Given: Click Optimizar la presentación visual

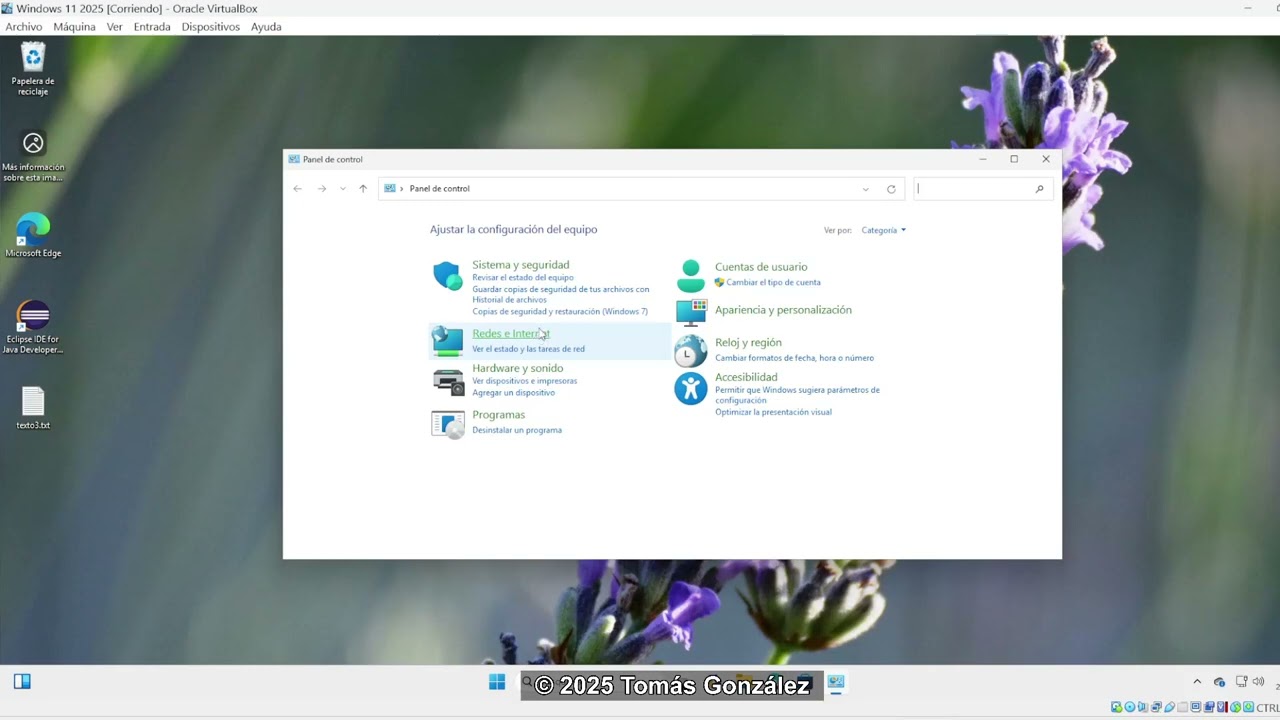Looking at the screenshot, I should pos(773,412).
